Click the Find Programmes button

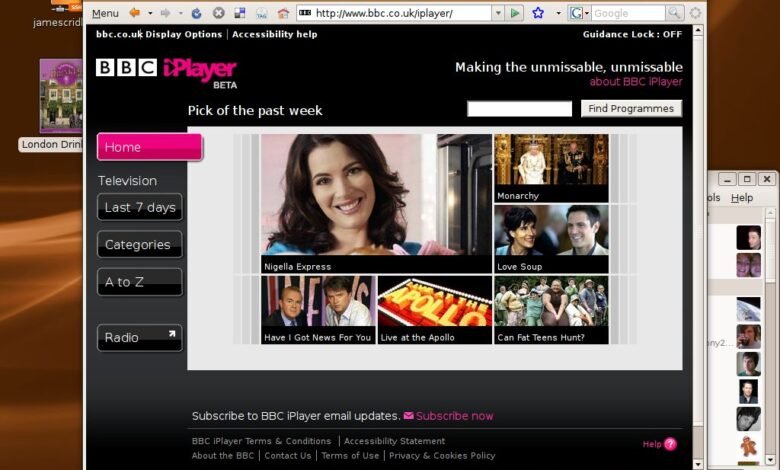(631, 108)
